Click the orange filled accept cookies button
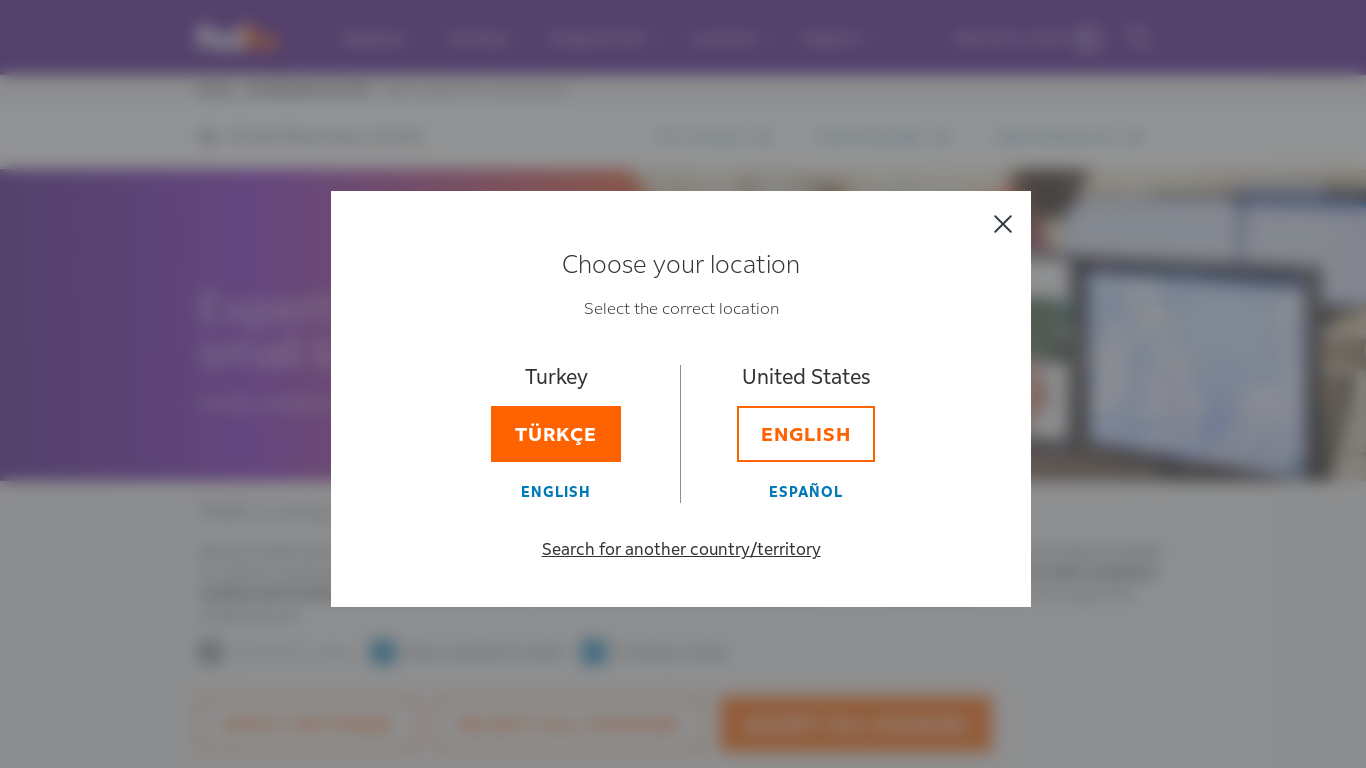 [x=856, y=724]
